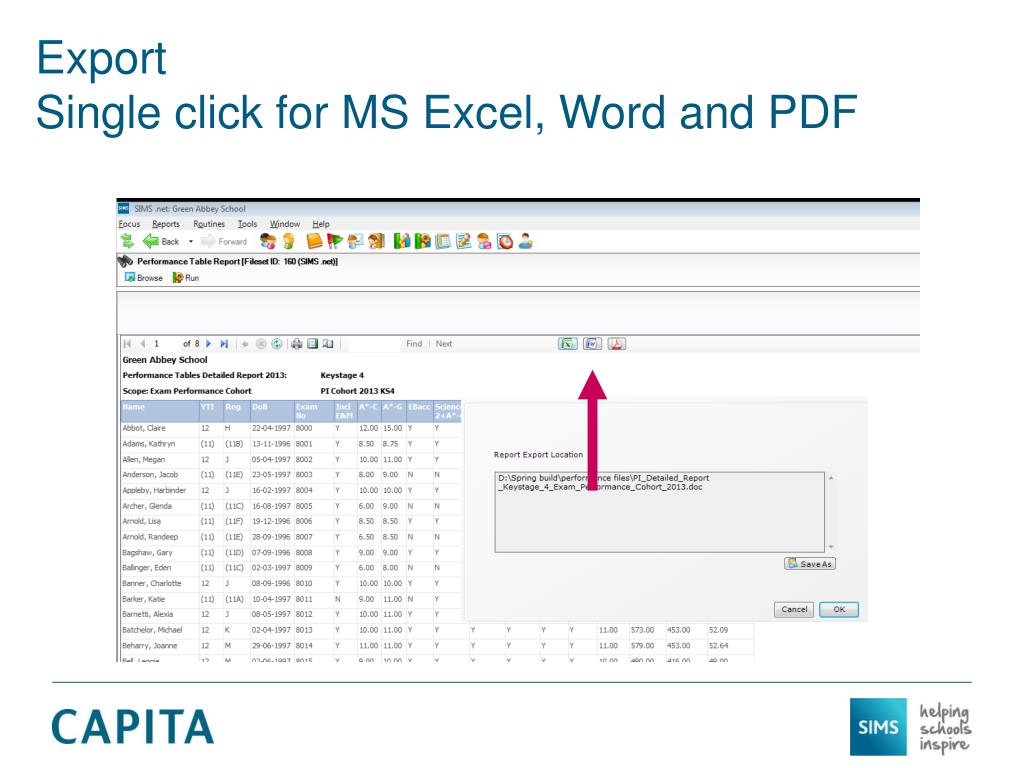Image resolution: width=1024 pixels, height=768 pixels.
Task: Jump to the last report page
Action: 224,344
